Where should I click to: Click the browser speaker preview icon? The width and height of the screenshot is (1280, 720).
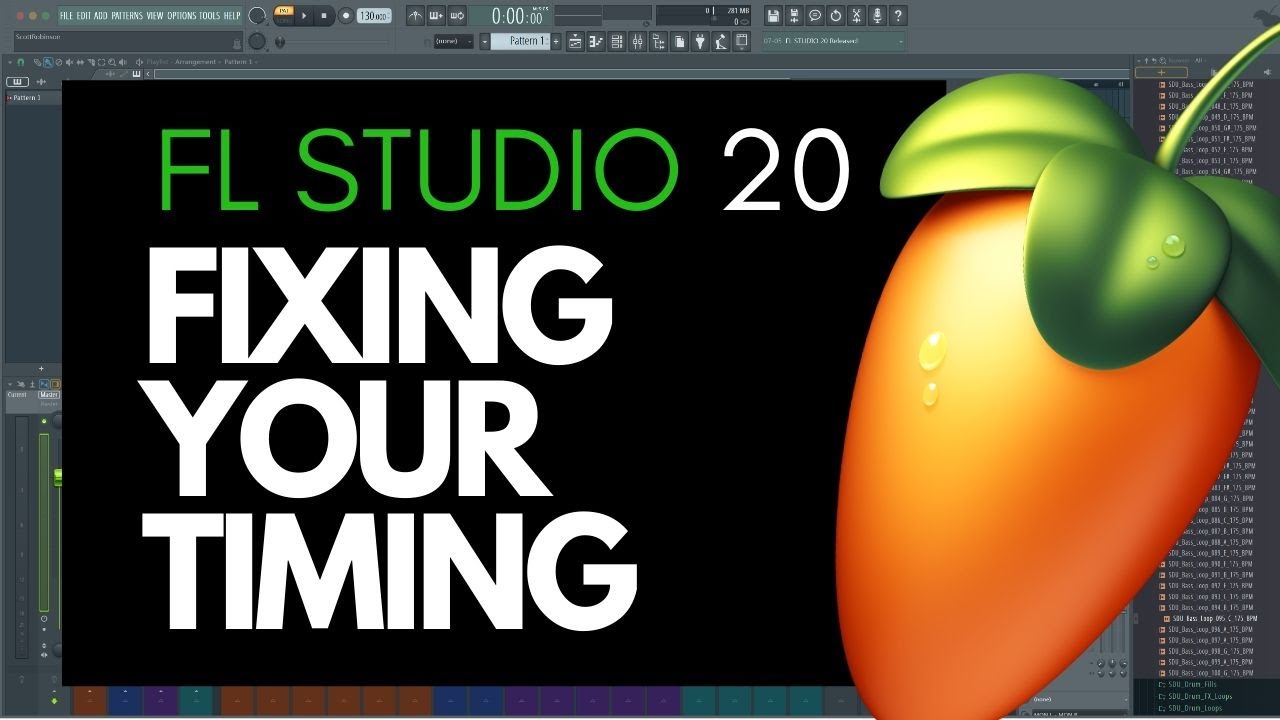1267,72
